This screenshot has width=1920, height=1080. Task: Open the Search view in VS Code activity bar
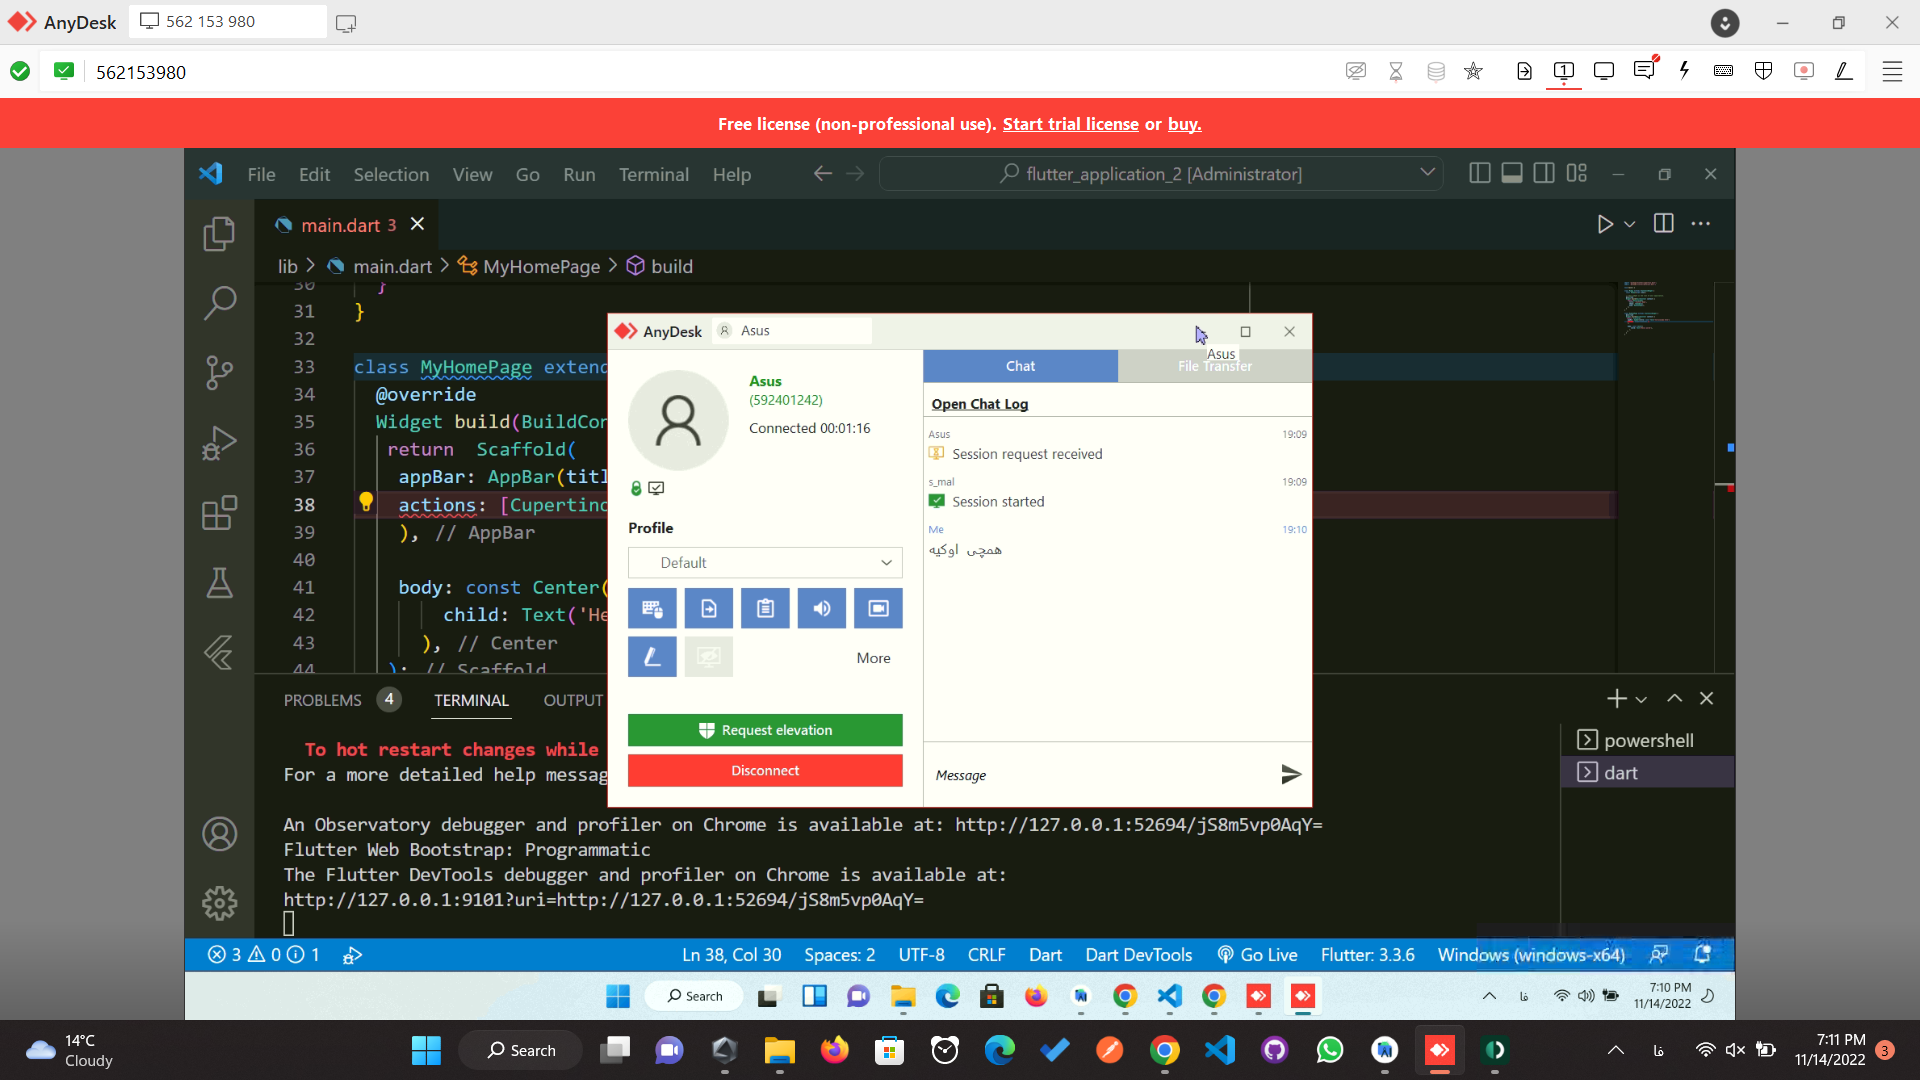(219, 302)
